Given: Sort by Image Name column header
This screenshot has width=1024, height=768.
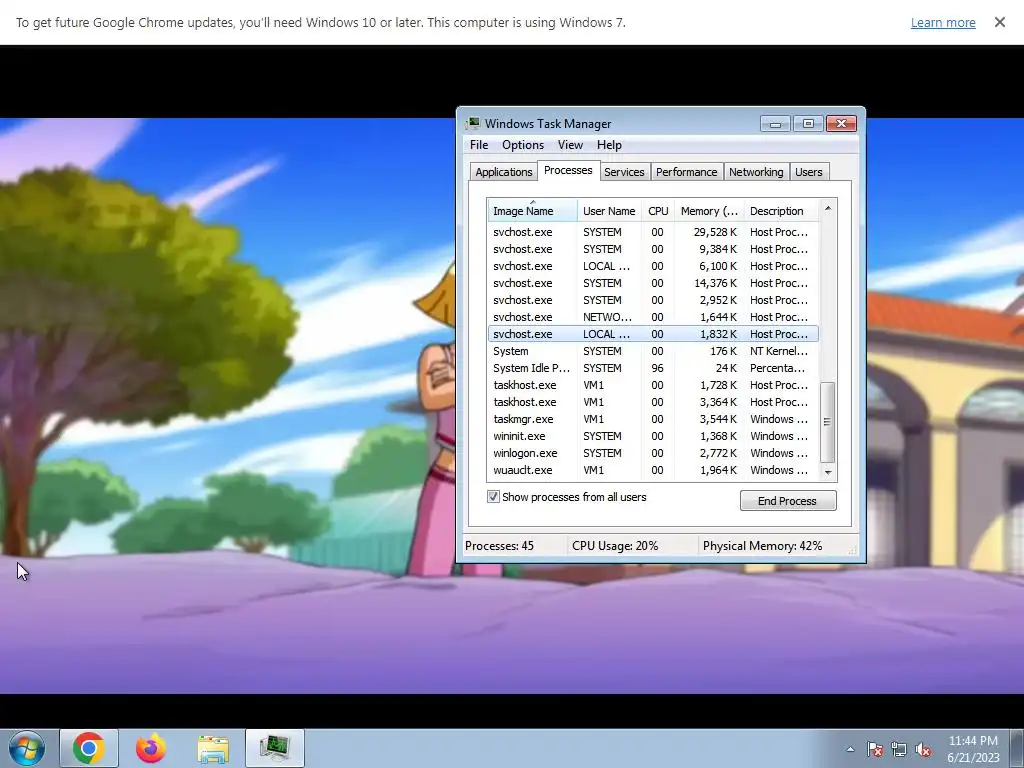Looking at the screenshot, I should click(532, 211).
